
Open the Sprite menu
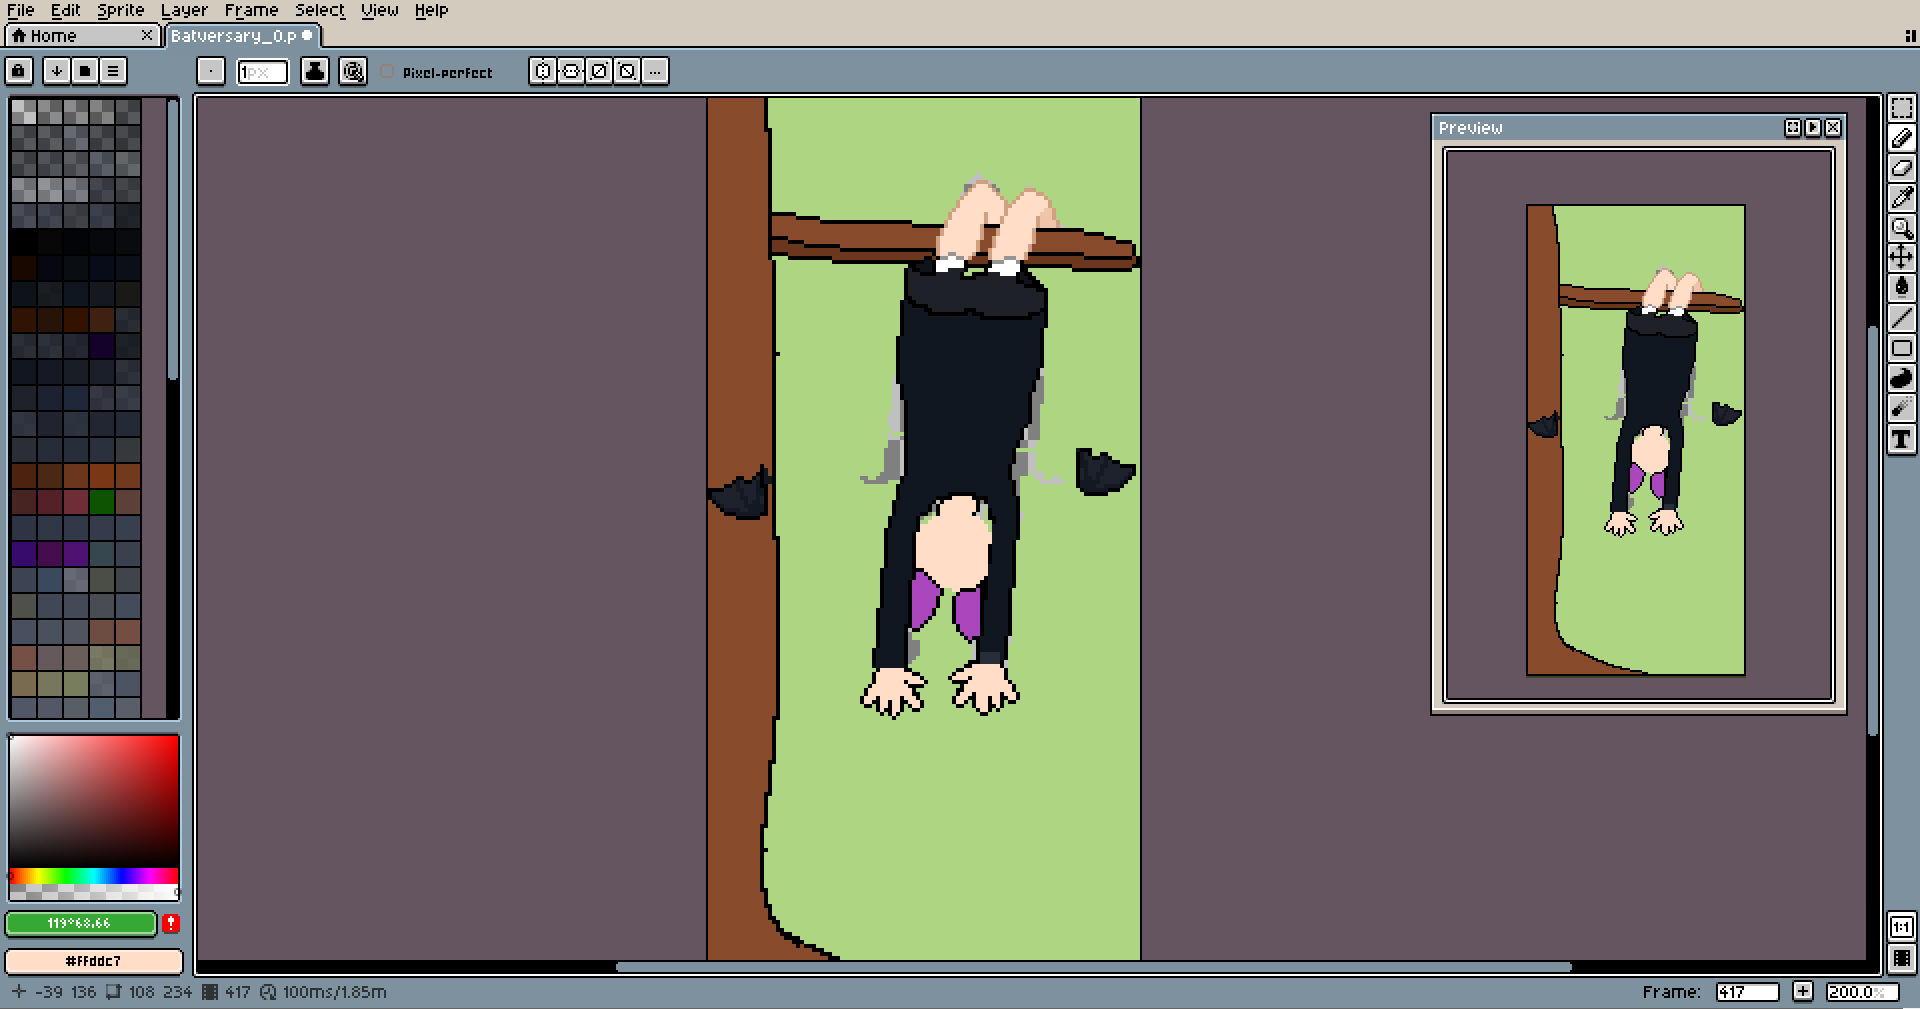tap(120, 10)
